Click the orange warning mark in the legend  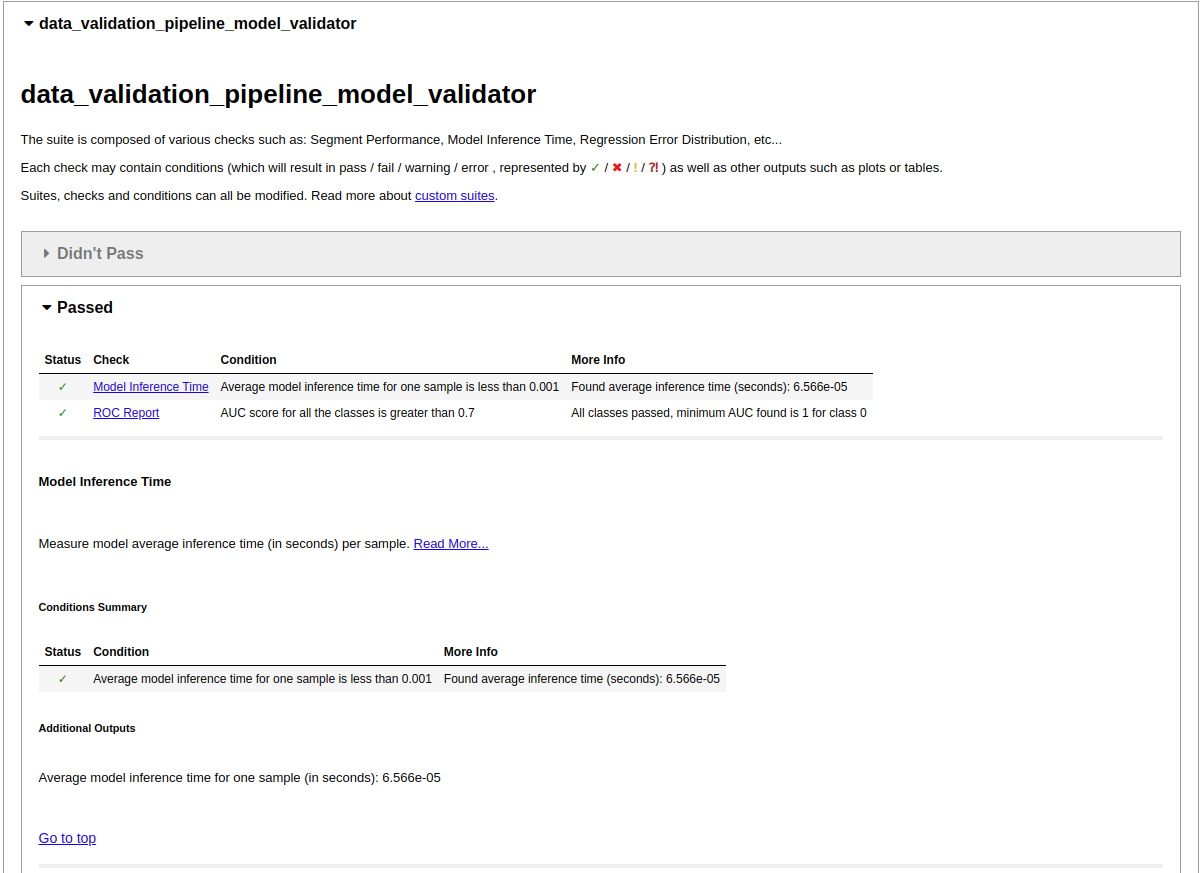635,168
